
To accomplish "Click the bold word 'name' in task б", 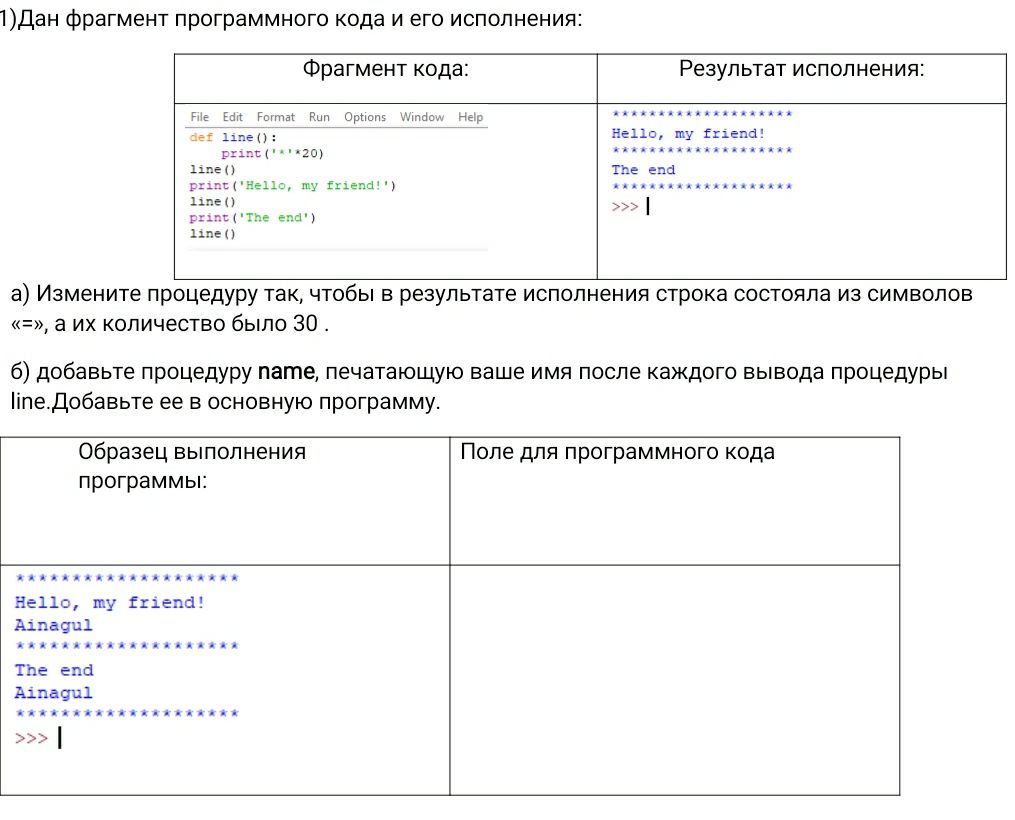I will [286, 371].
